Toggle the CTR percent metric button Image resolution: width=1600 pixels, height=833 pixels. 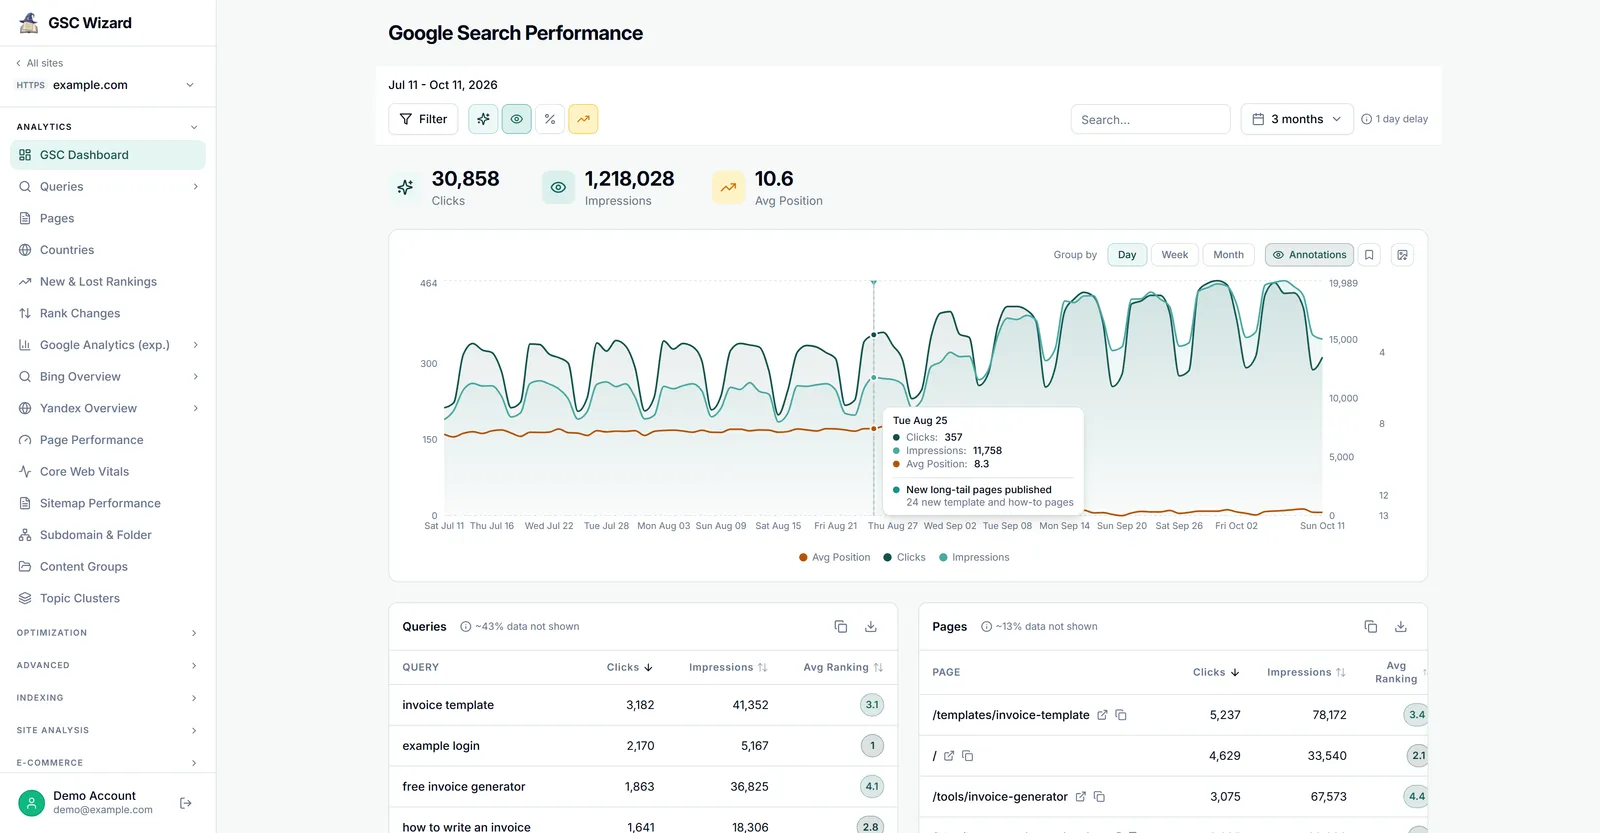[x=550, y=119]
